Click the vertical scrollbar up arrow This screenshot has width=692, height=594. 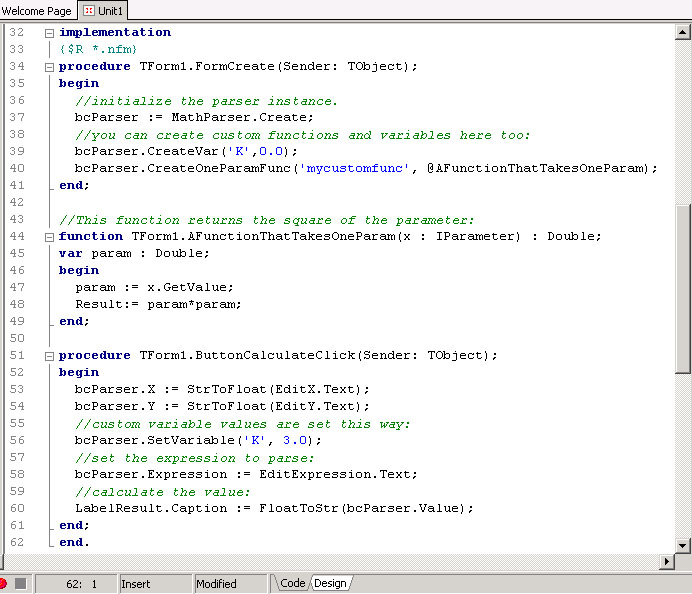point(683,31)
